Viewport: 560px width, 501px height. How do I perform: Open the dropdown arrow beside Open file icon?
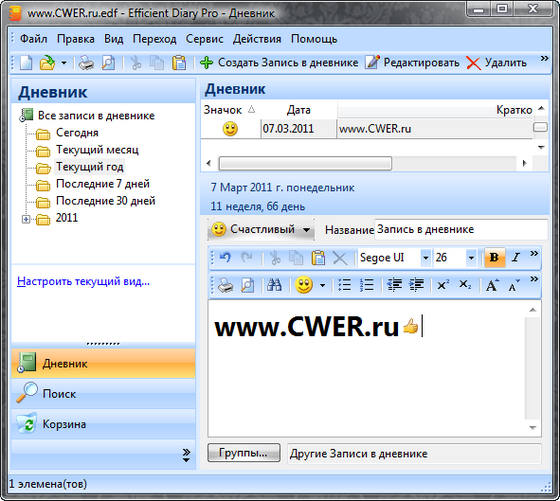pos(64,63)
